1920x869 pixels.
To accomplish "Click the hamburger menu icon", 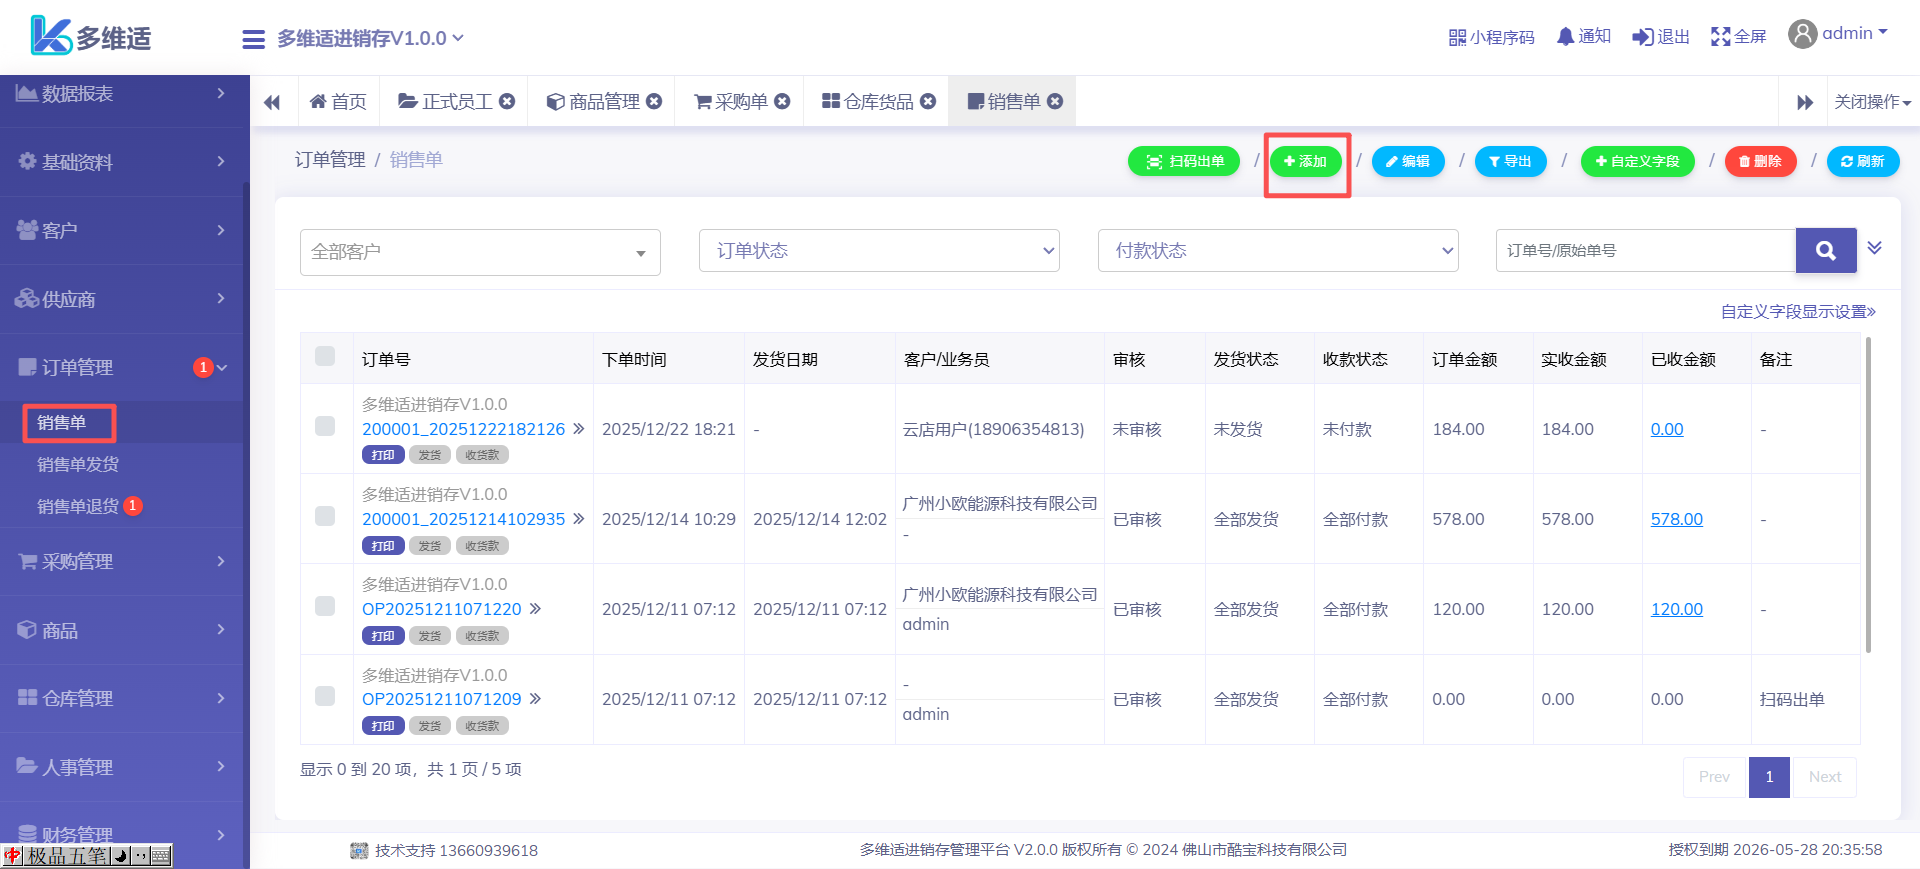I will pyautogui.click(x=253, y=39).
